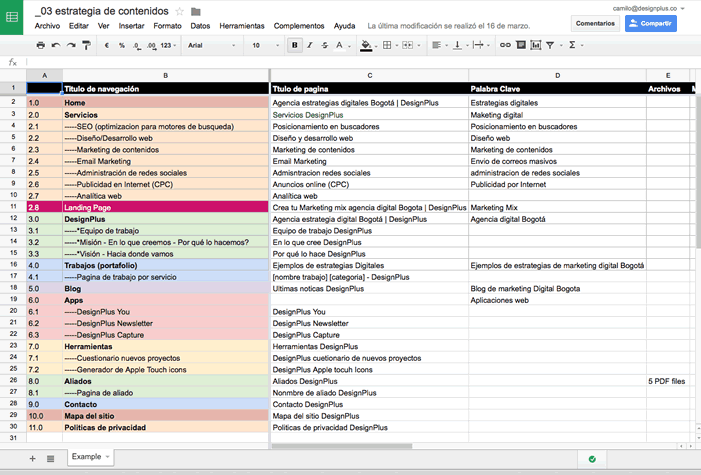The height and width of the screenshot is (475, 701).
Task: Click the Comentarios button
Action: (x=595, y=23)
